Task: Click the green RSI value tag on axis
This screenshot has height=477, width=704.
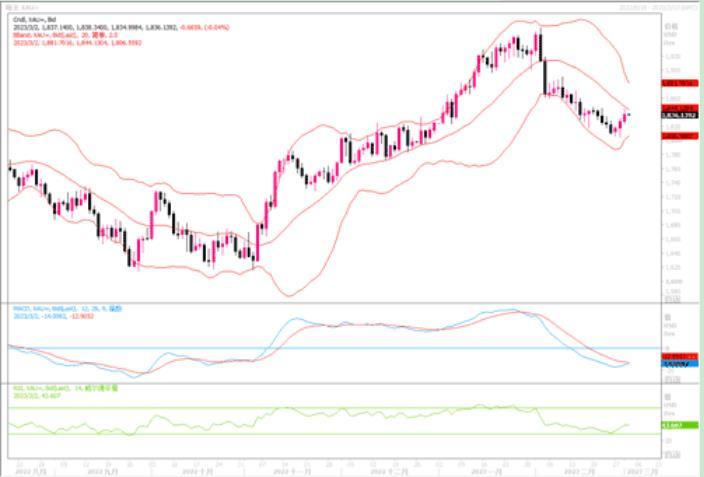Action: [674, 425]
